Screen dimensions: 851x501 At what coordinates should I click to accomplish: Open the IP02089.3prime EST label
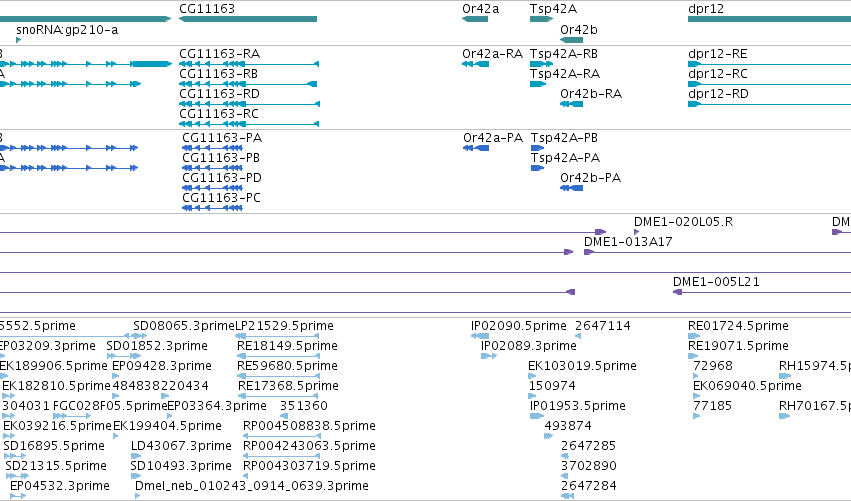[x=529, y=346]
